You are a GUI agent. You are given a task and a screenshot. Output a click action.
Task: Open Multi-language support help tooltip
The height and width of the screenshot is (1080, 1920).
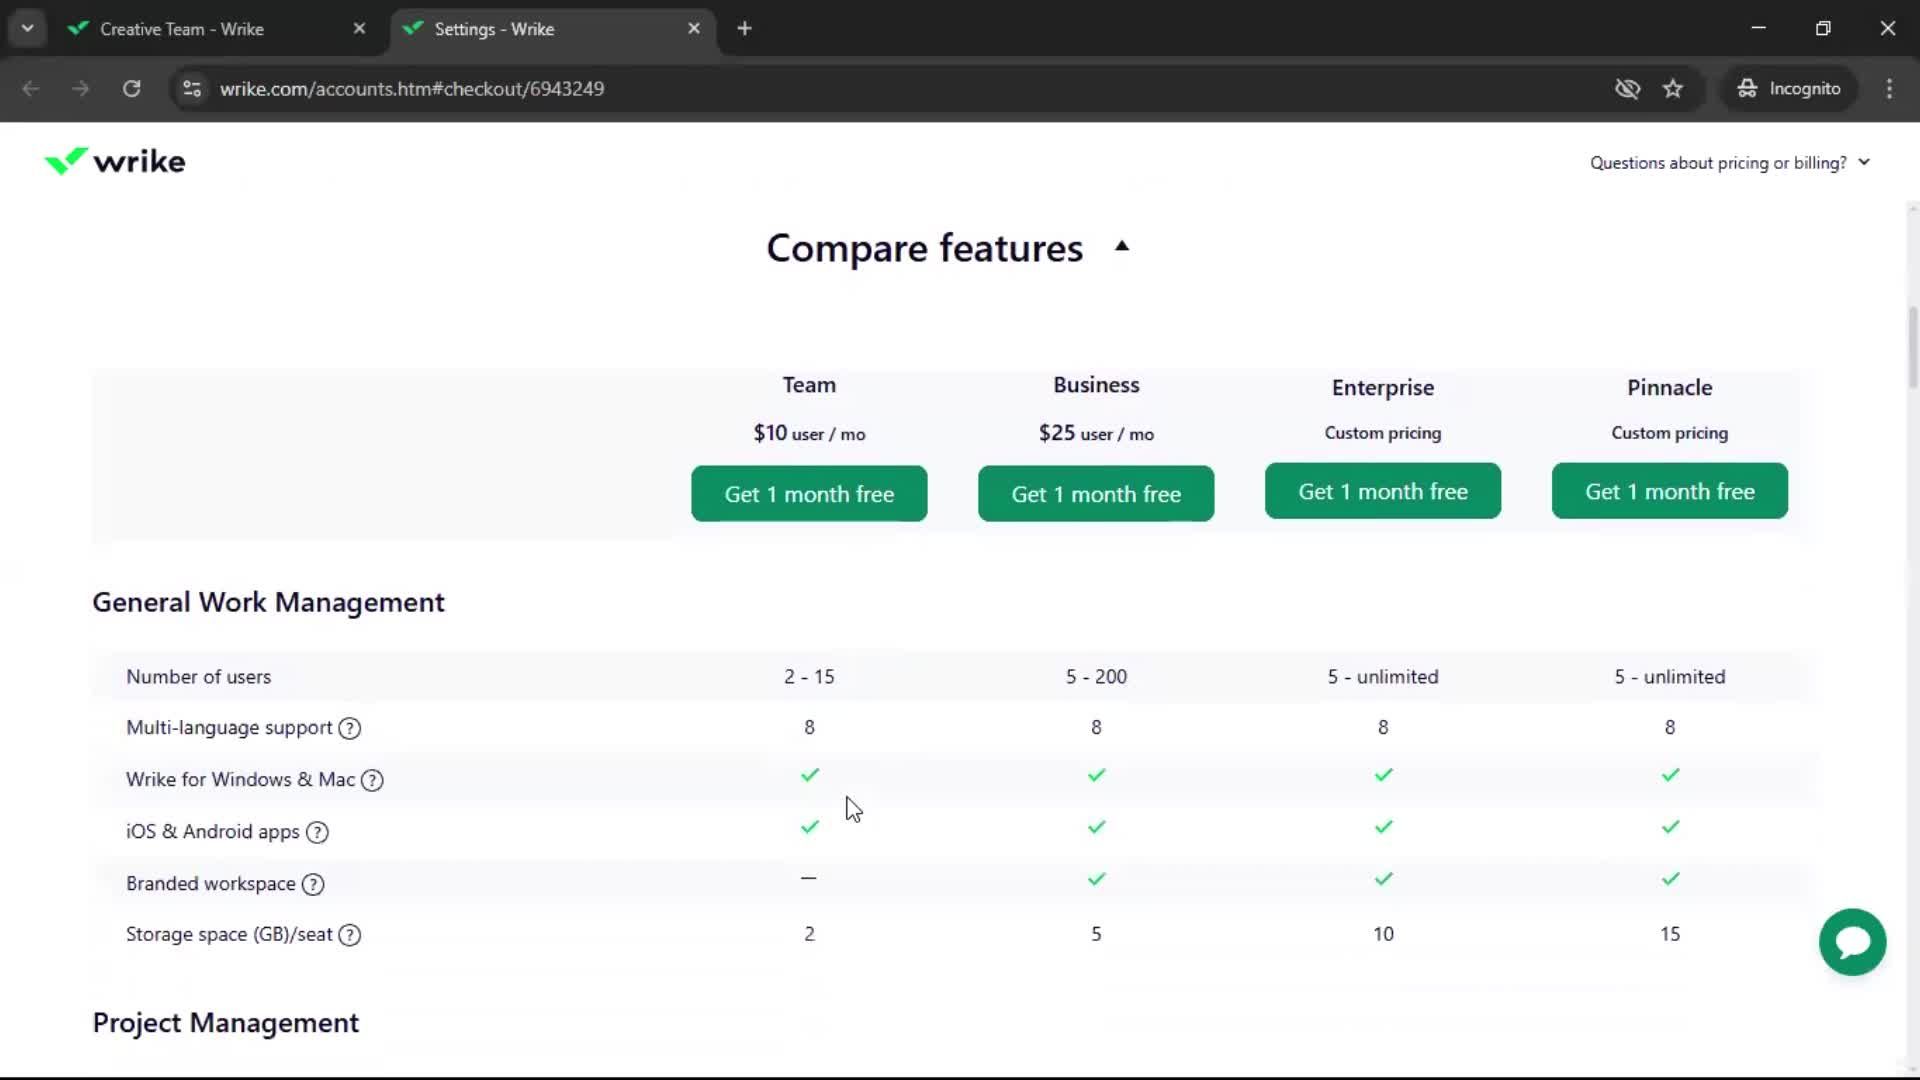point(349,728)
